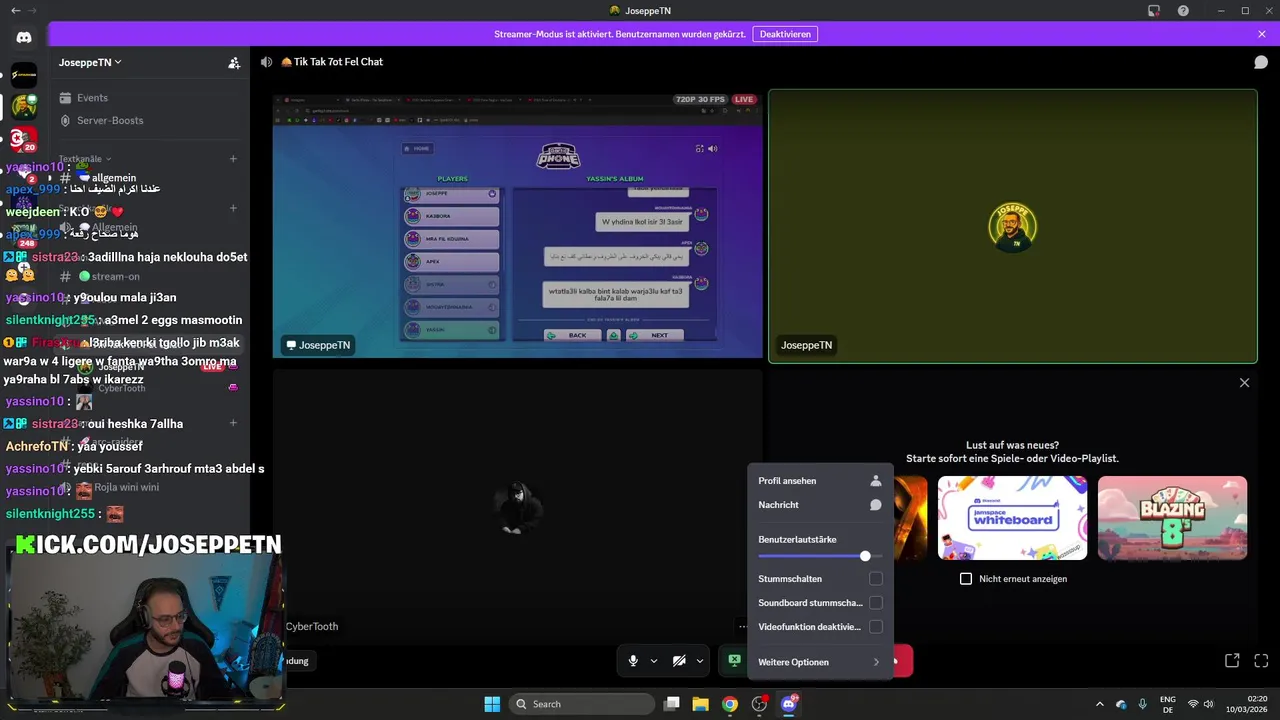Click the invite people icon beside JoseppeTN

point(234,62)
